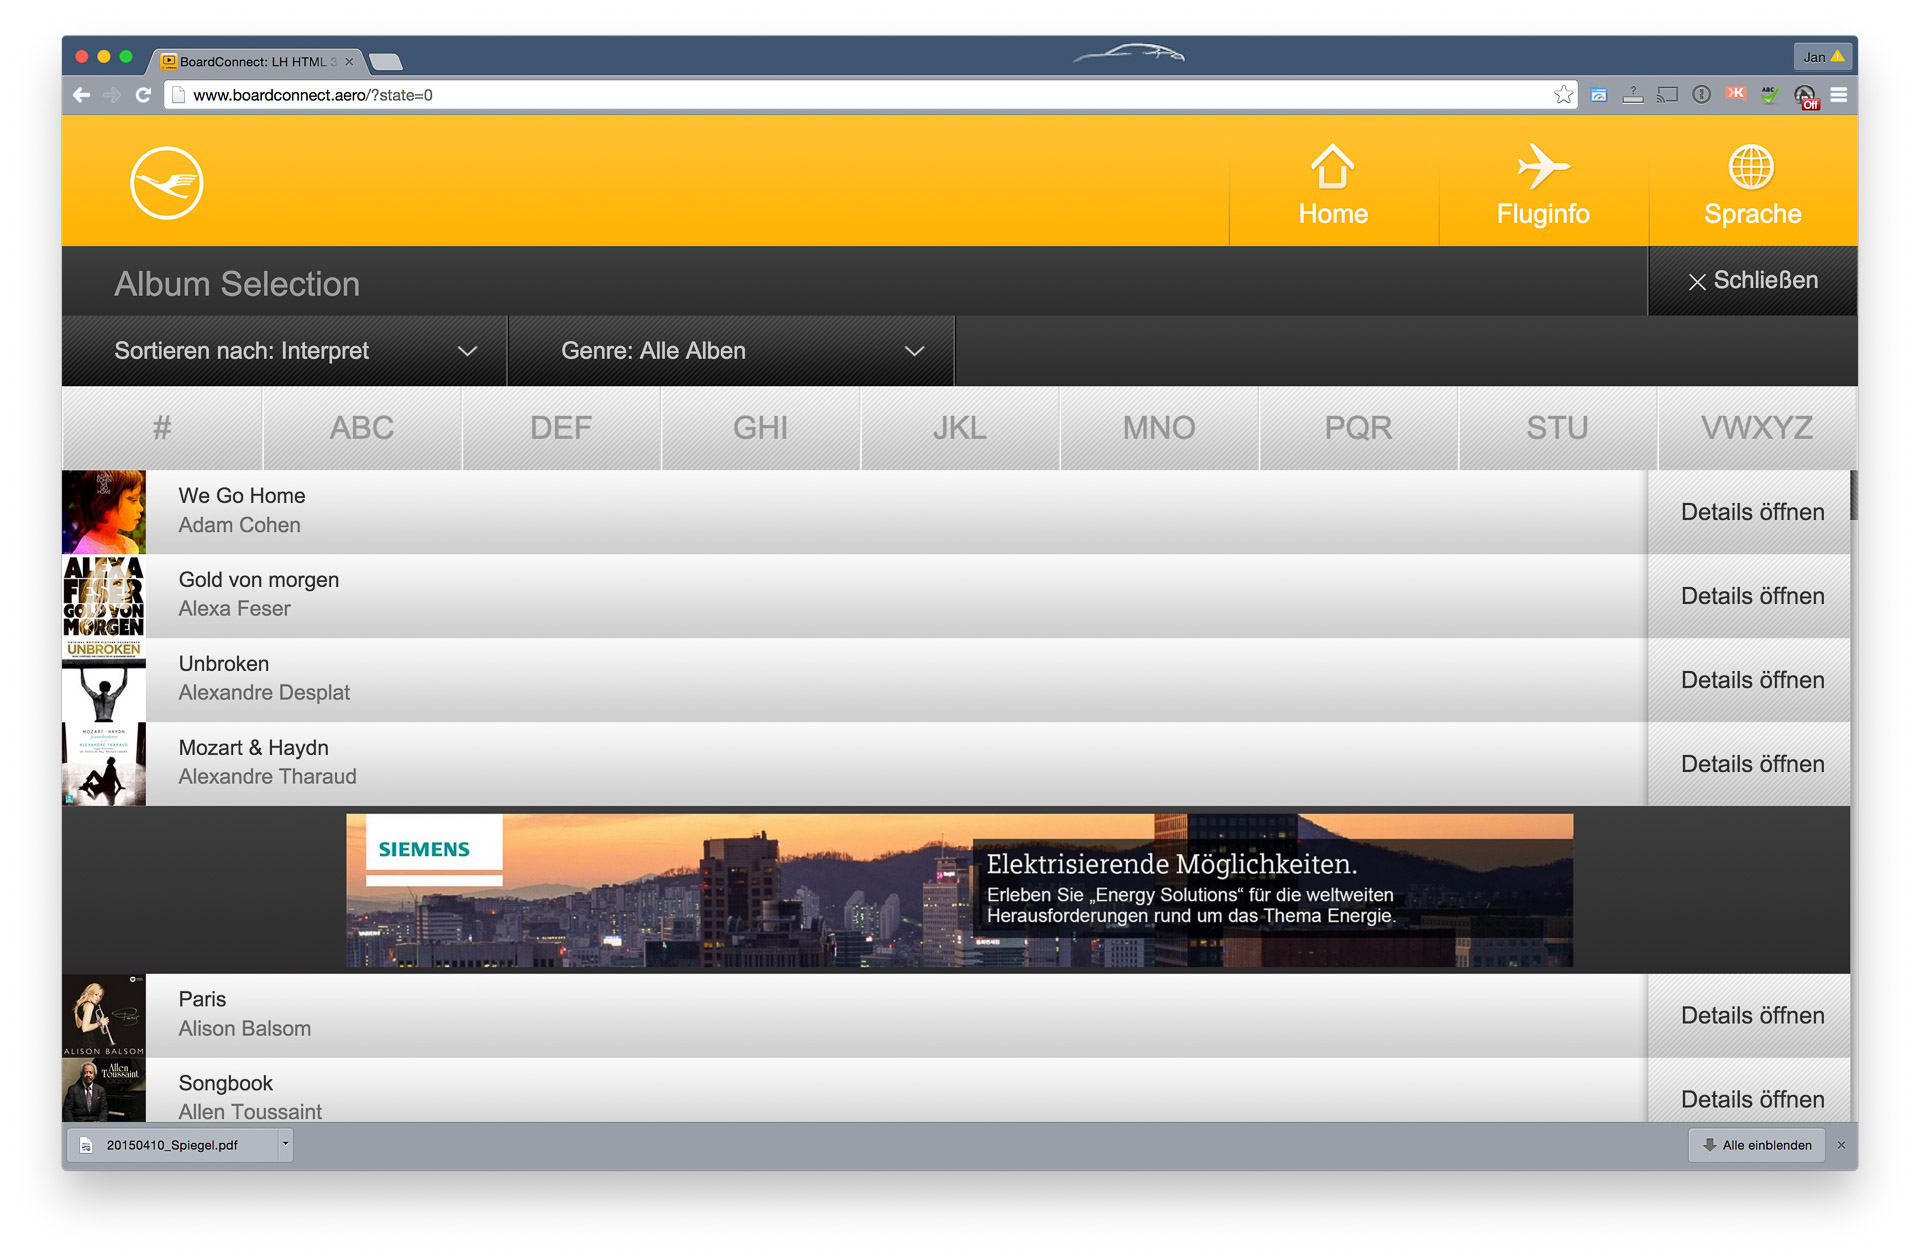Bookmark page with the star icon
1920x1259 pixels.
(x=1563, y=95)
